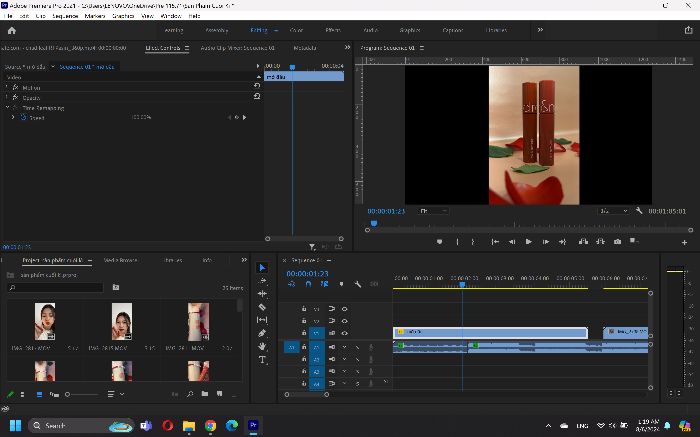Select the Ripple Edit tool

click(262, 294)
